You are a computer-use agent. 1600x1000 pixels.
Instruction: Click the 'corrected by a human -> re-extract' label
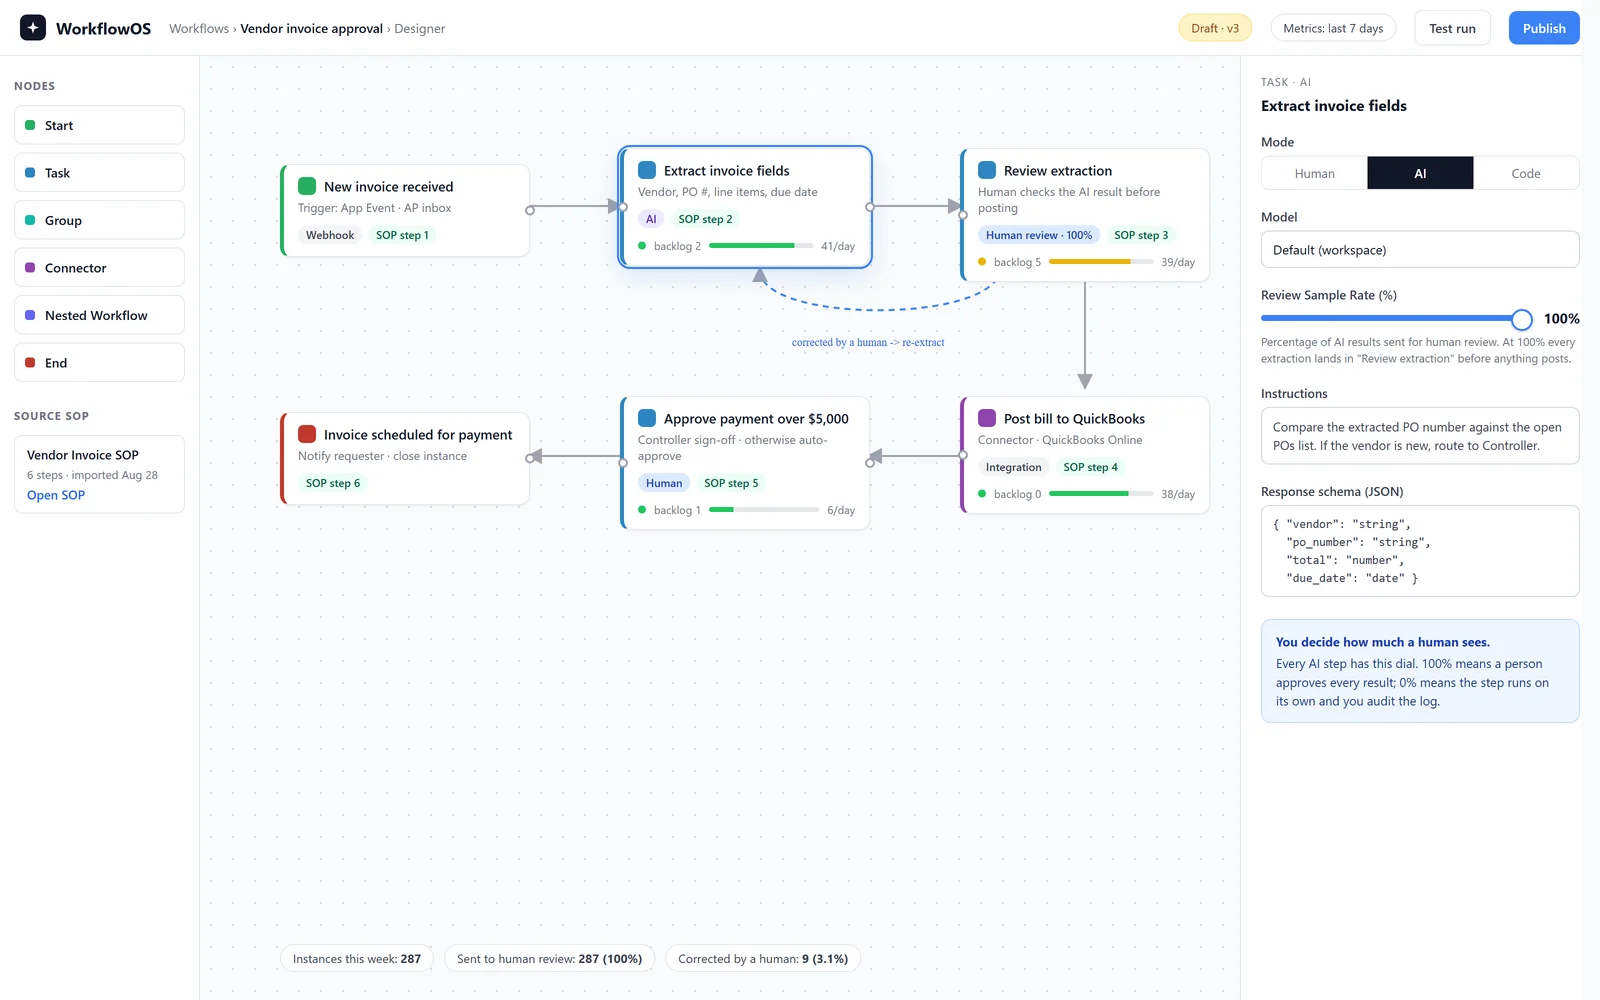point(868,342)
